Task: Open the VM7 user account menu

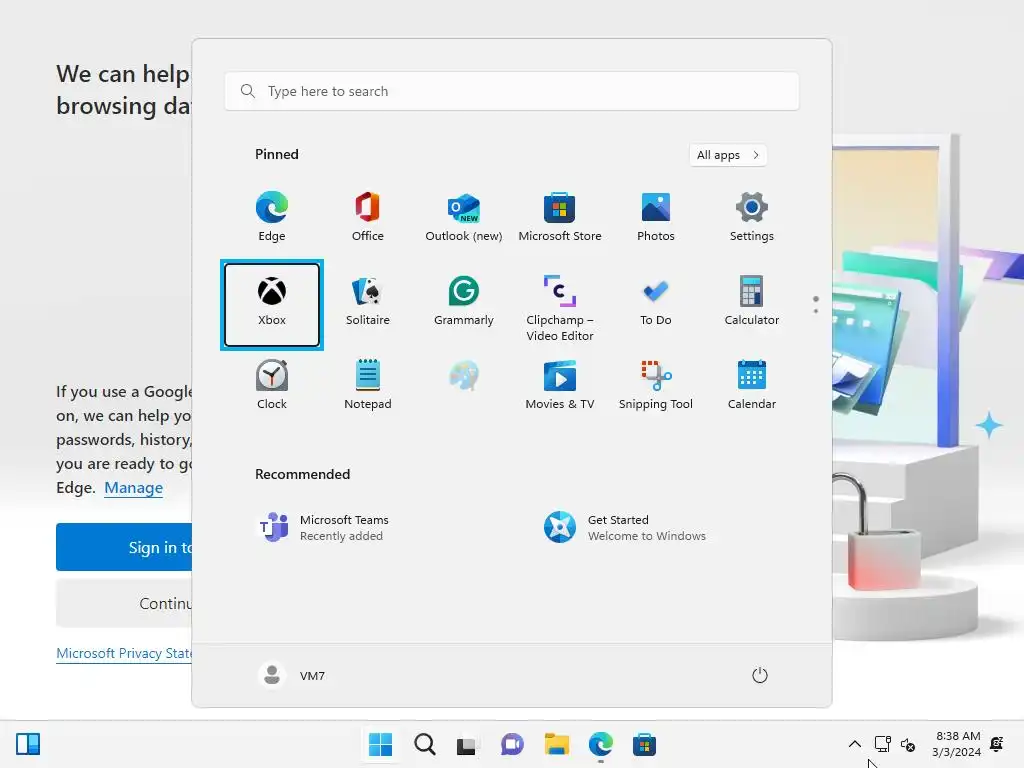Action: [292, 675]
